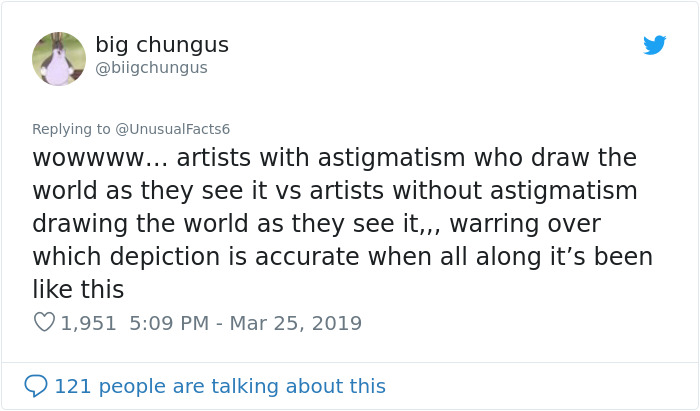
Task: Click the display name "big chungus"
Action: 162,45
